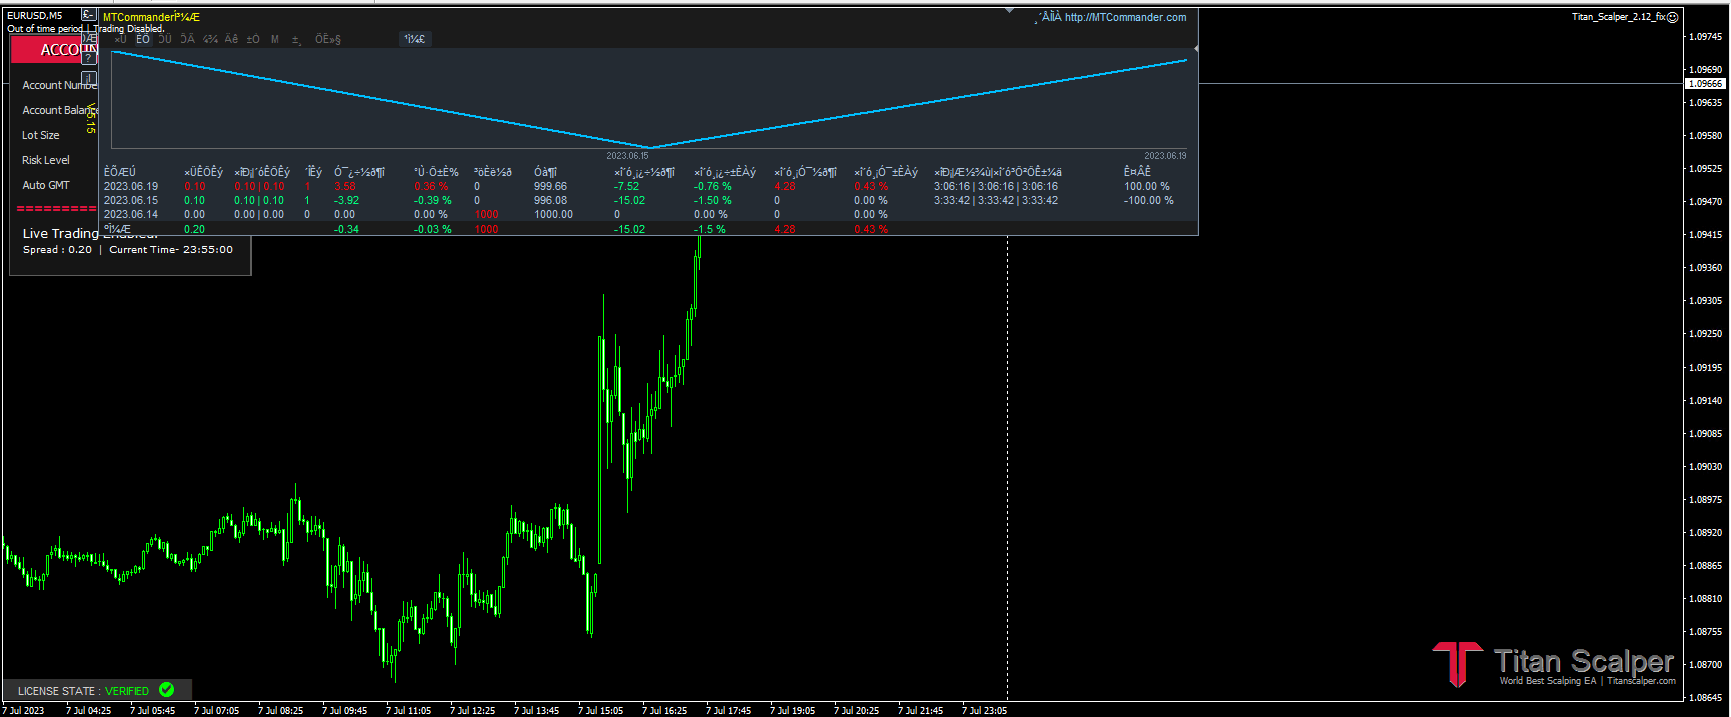Click the small 'i' info button on panel edge
The width and height of the screenshot is (1731, 717).
pos(89,78)
